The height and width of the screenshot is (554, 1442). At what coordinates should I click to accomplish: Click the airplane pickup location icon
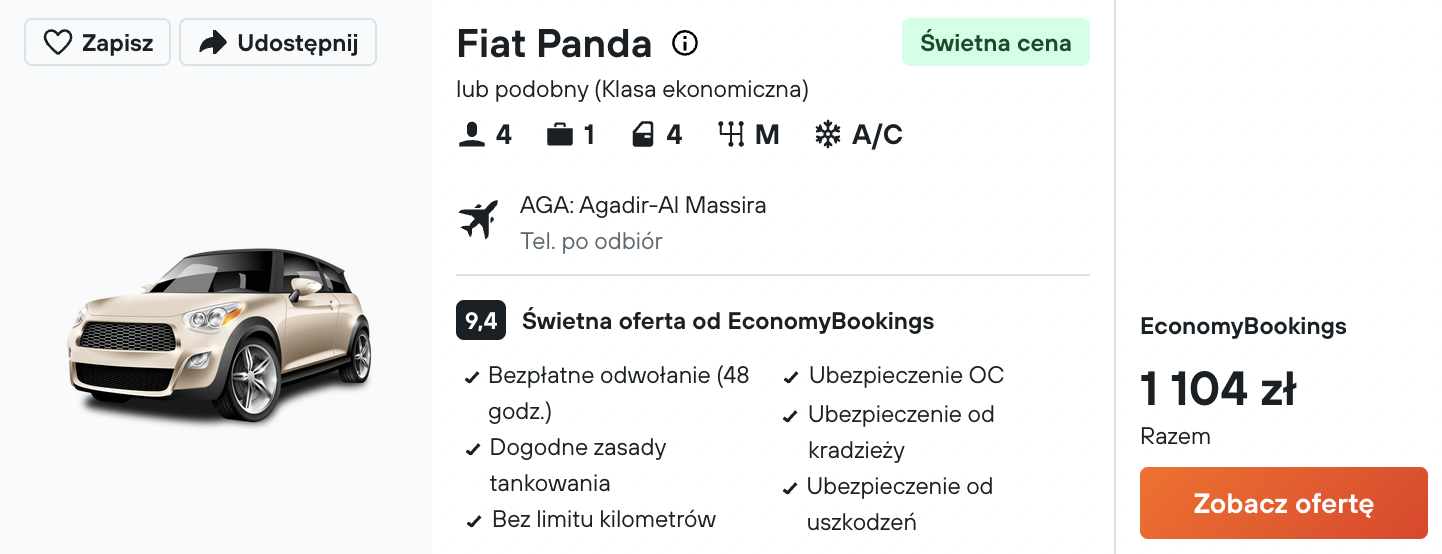pos(478,220)
